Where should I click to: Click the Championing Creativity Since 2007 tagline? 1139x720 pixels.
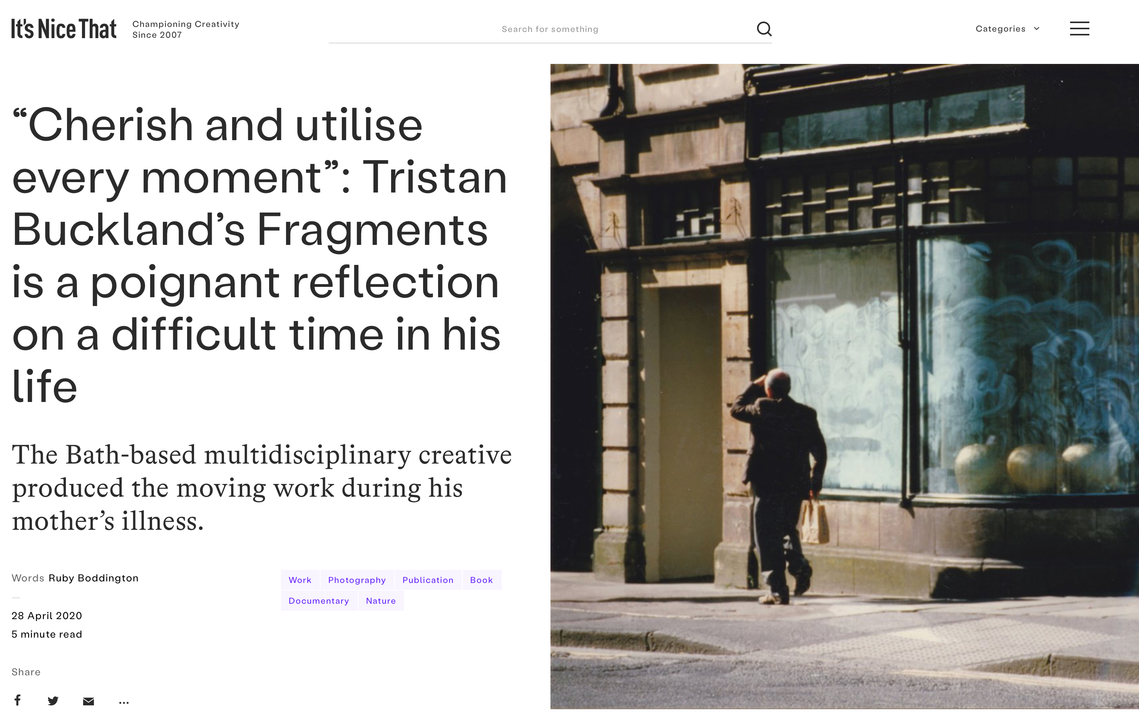tap(186, 29)
